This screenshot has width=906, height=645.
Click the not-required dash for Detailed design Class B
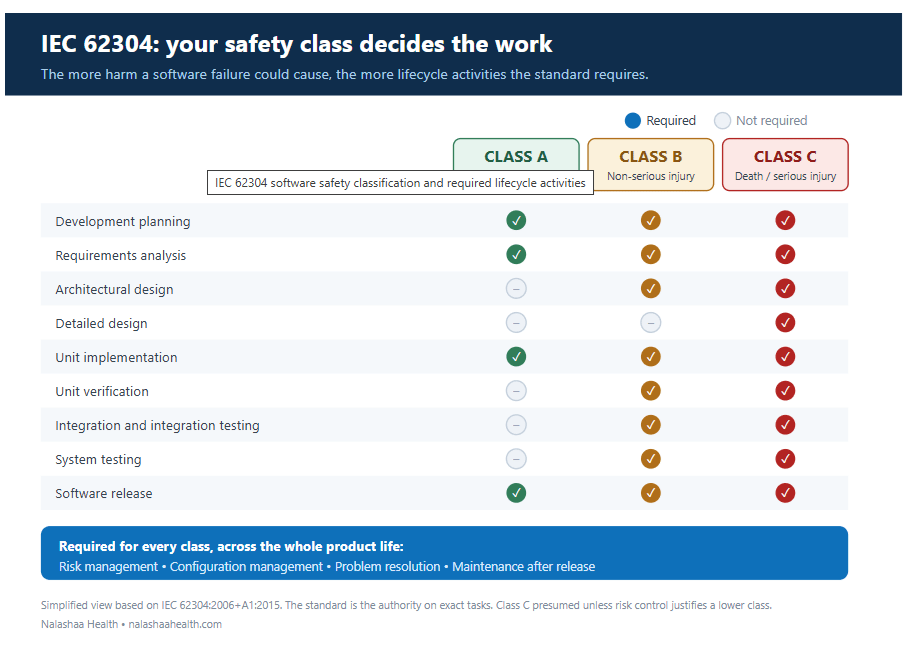pyautogui.click(x=651, y=322)
